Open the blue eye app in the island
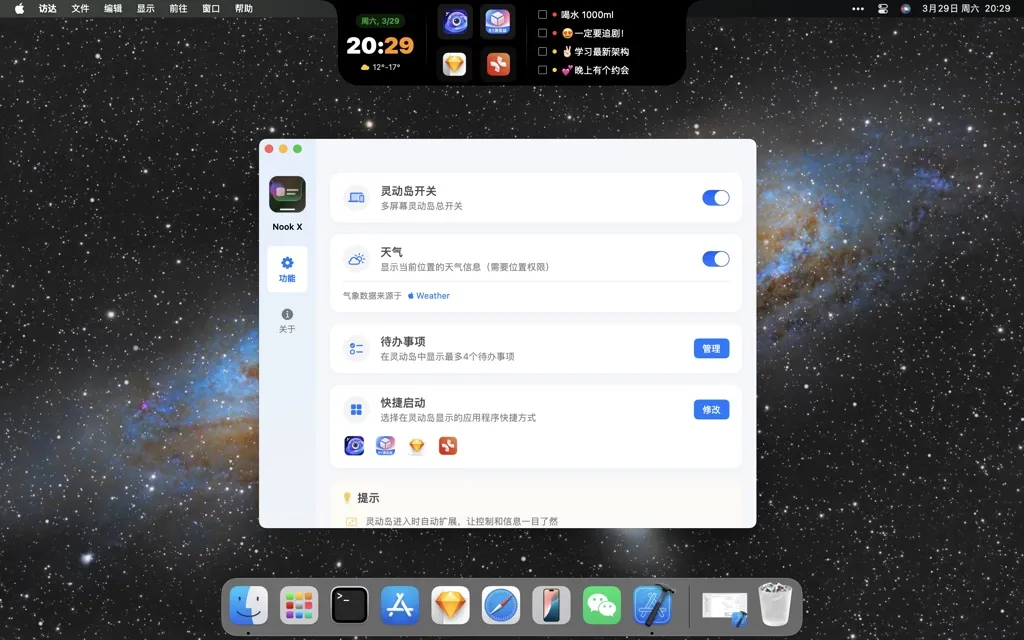Viewport: 1024px width, 640px height. click(x=455, y=21)
